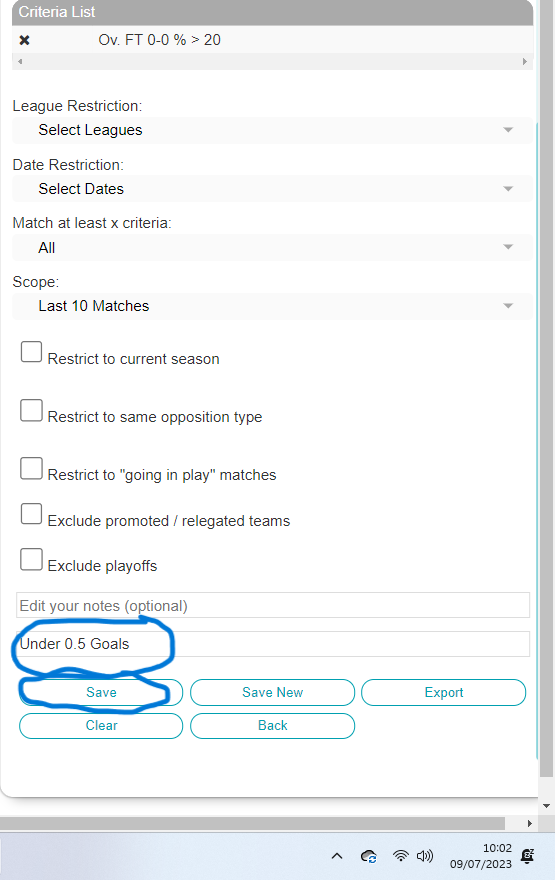Open the Wi-Fi network tray icon
555x880 pixels.
(x=401, y=856)
